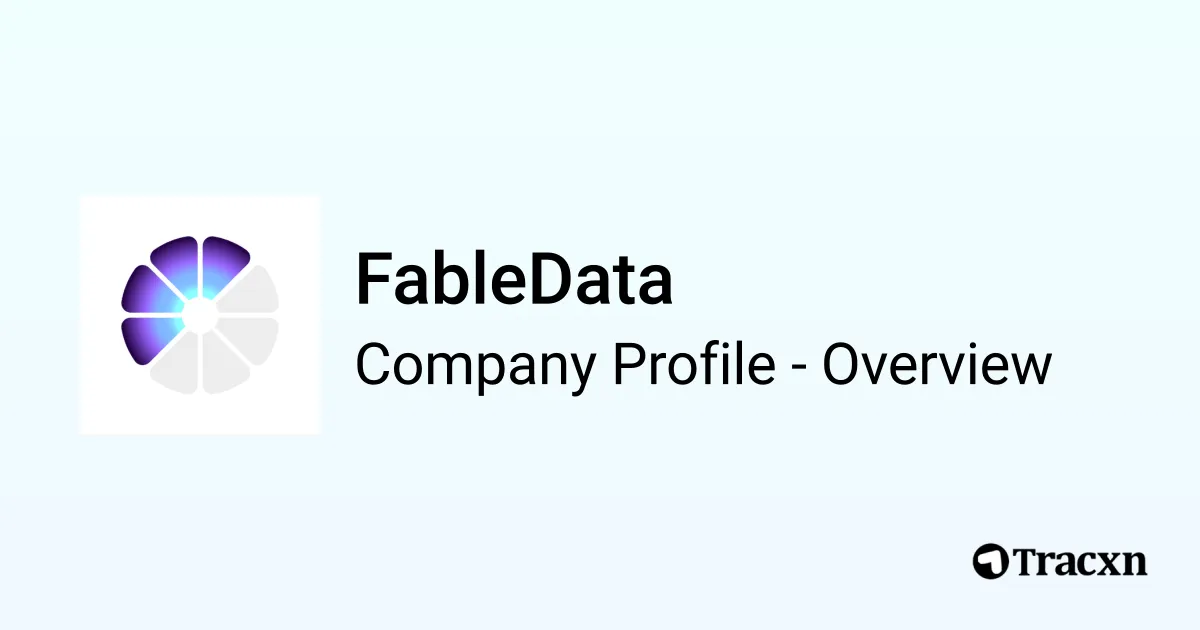The height and width of the screenshot is (630, 1200).
Task: Click the white logo tile's top-left corner
Action: pos(84,200)
